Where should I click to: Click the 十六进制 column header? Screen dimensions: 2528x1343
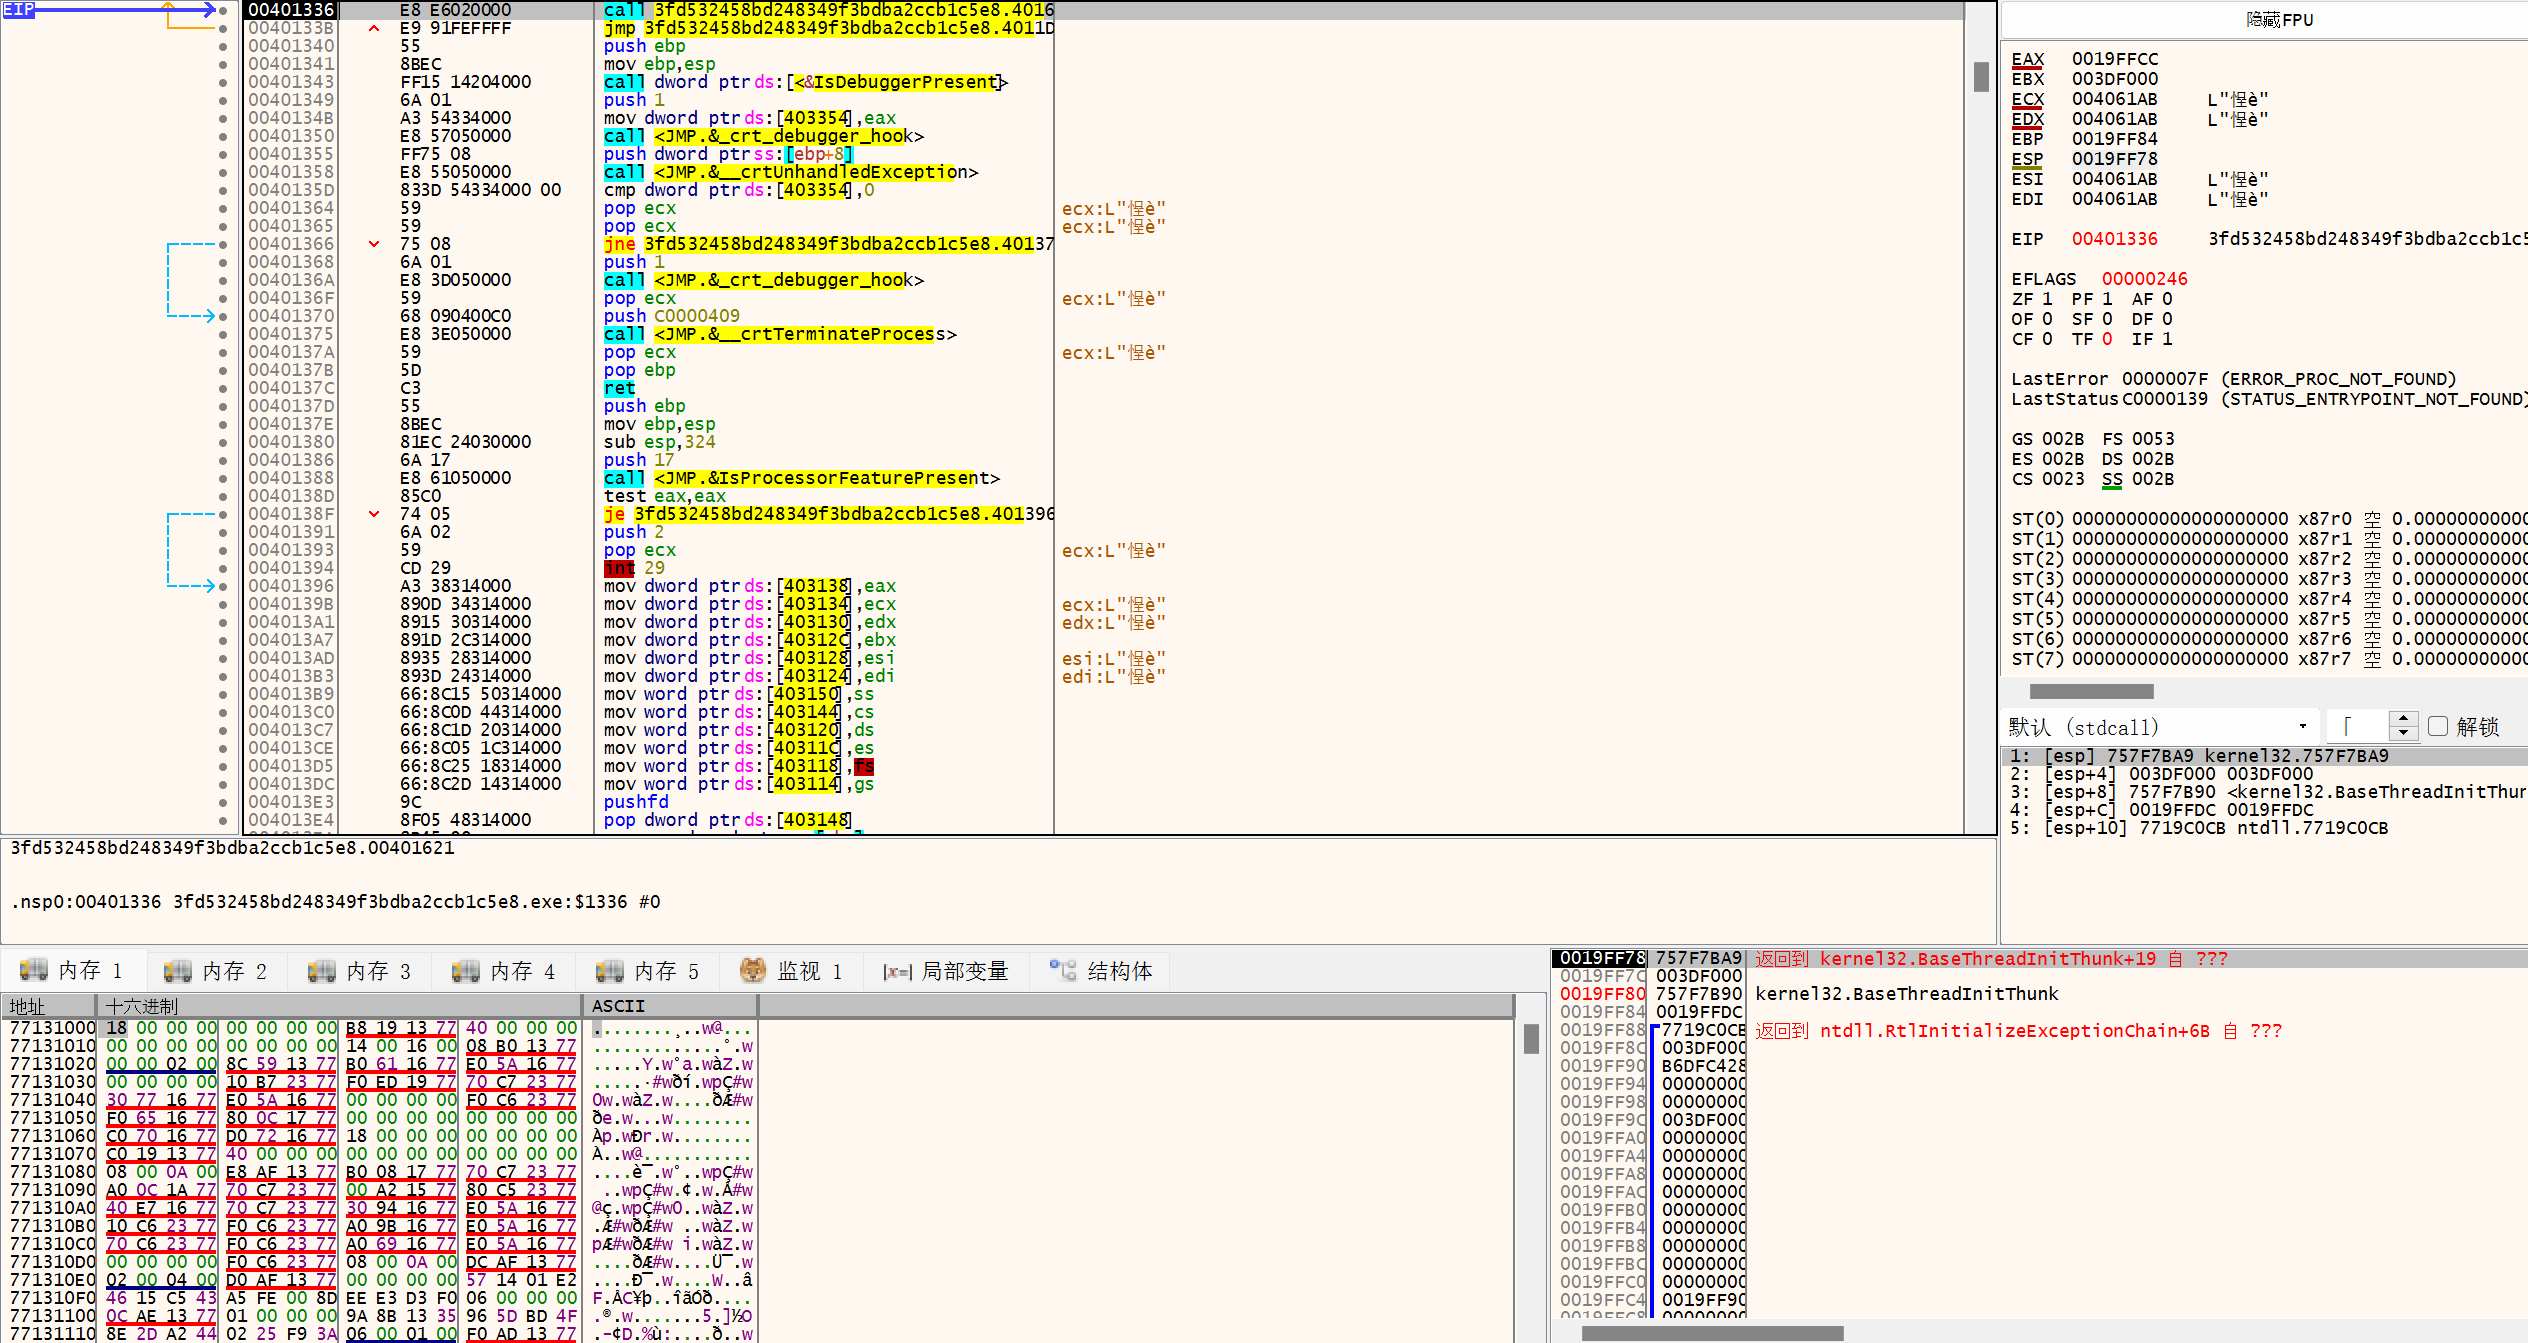(x=339, y=1006)
